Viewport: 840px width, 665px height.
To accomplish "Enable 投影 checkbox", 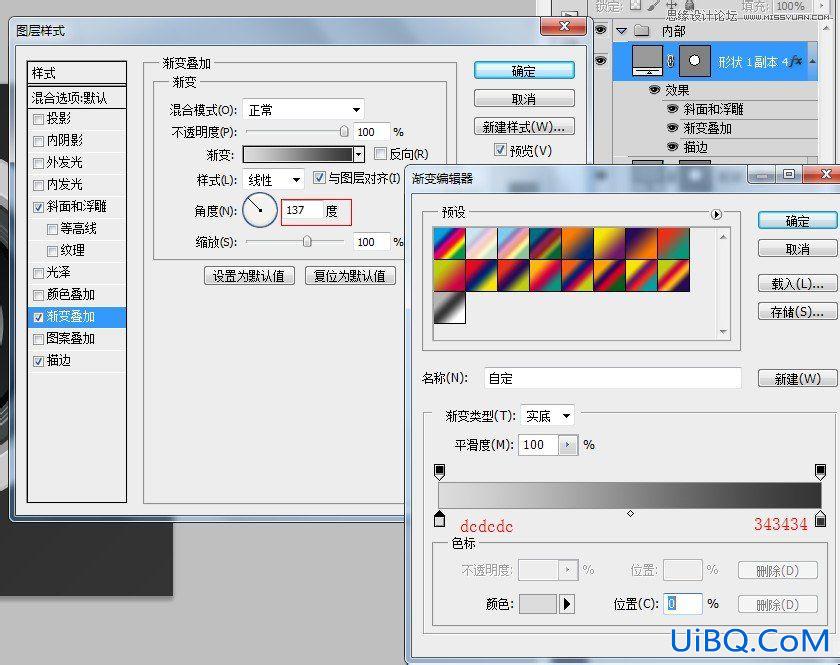I will (x=38, y=119).
